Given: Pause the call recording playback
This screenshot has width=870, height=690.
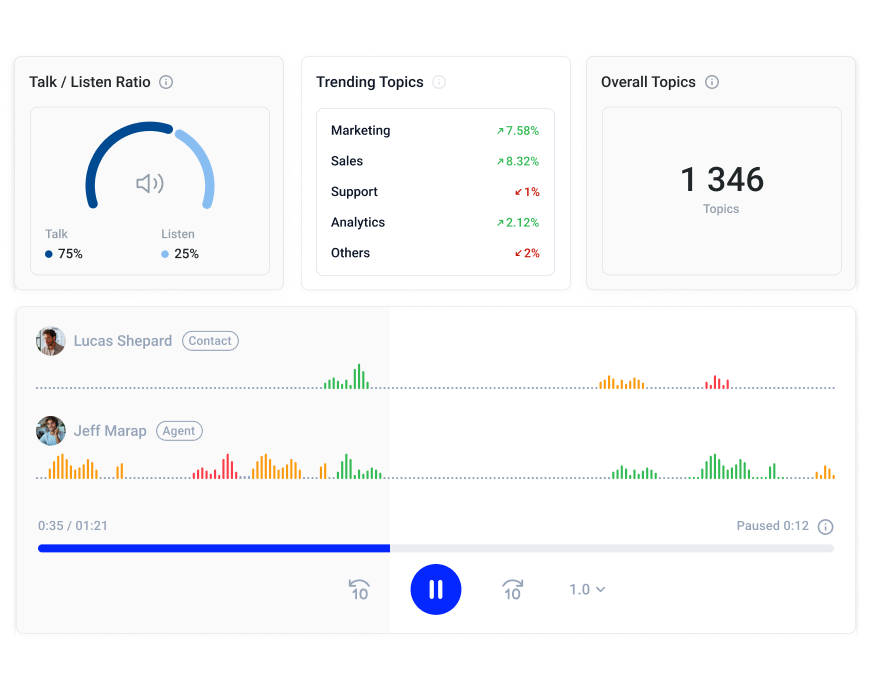Looking at the screenshot, I should click(x=436, y=589).
